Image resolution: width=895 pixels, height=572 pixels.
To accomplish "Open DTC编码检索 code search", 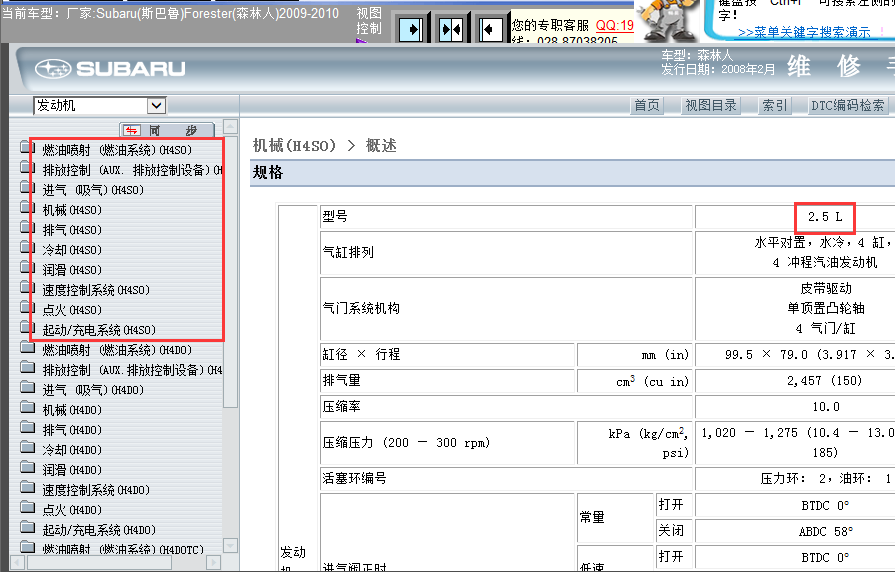I will click(848, 106).
